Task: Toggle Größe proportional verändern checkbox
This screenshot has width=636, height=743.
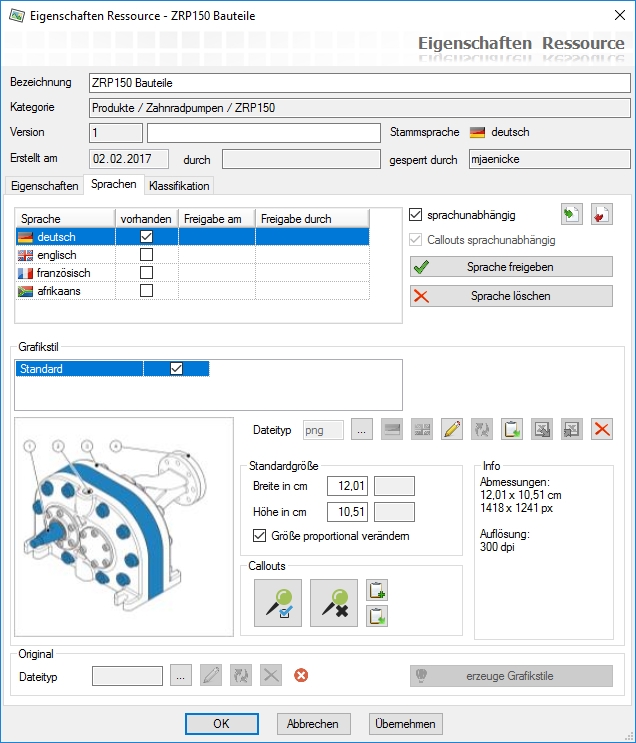Action: point(259,536)
